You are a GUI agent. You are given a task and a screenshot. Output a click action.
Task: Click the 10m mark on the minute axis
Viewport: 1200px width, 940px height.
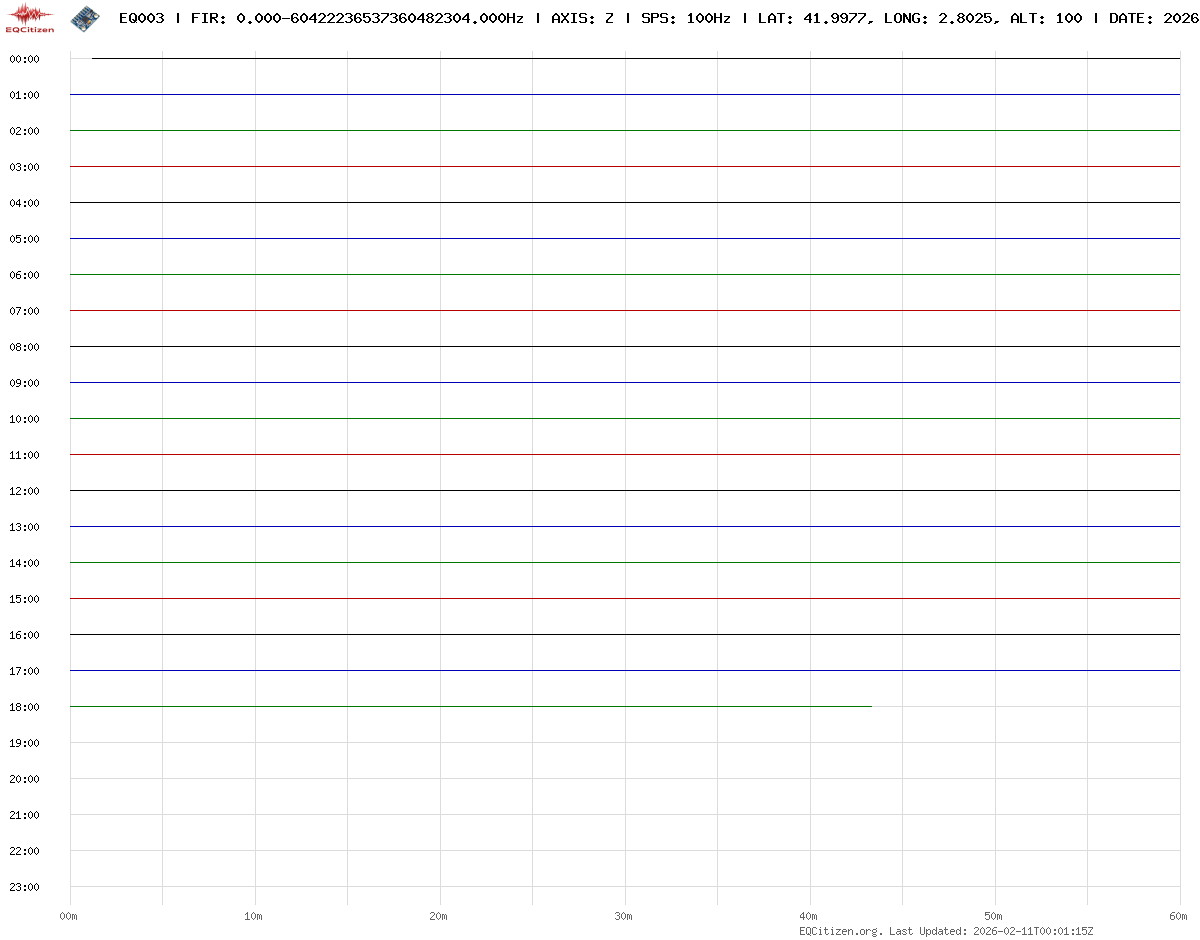(x=254, y=916)
